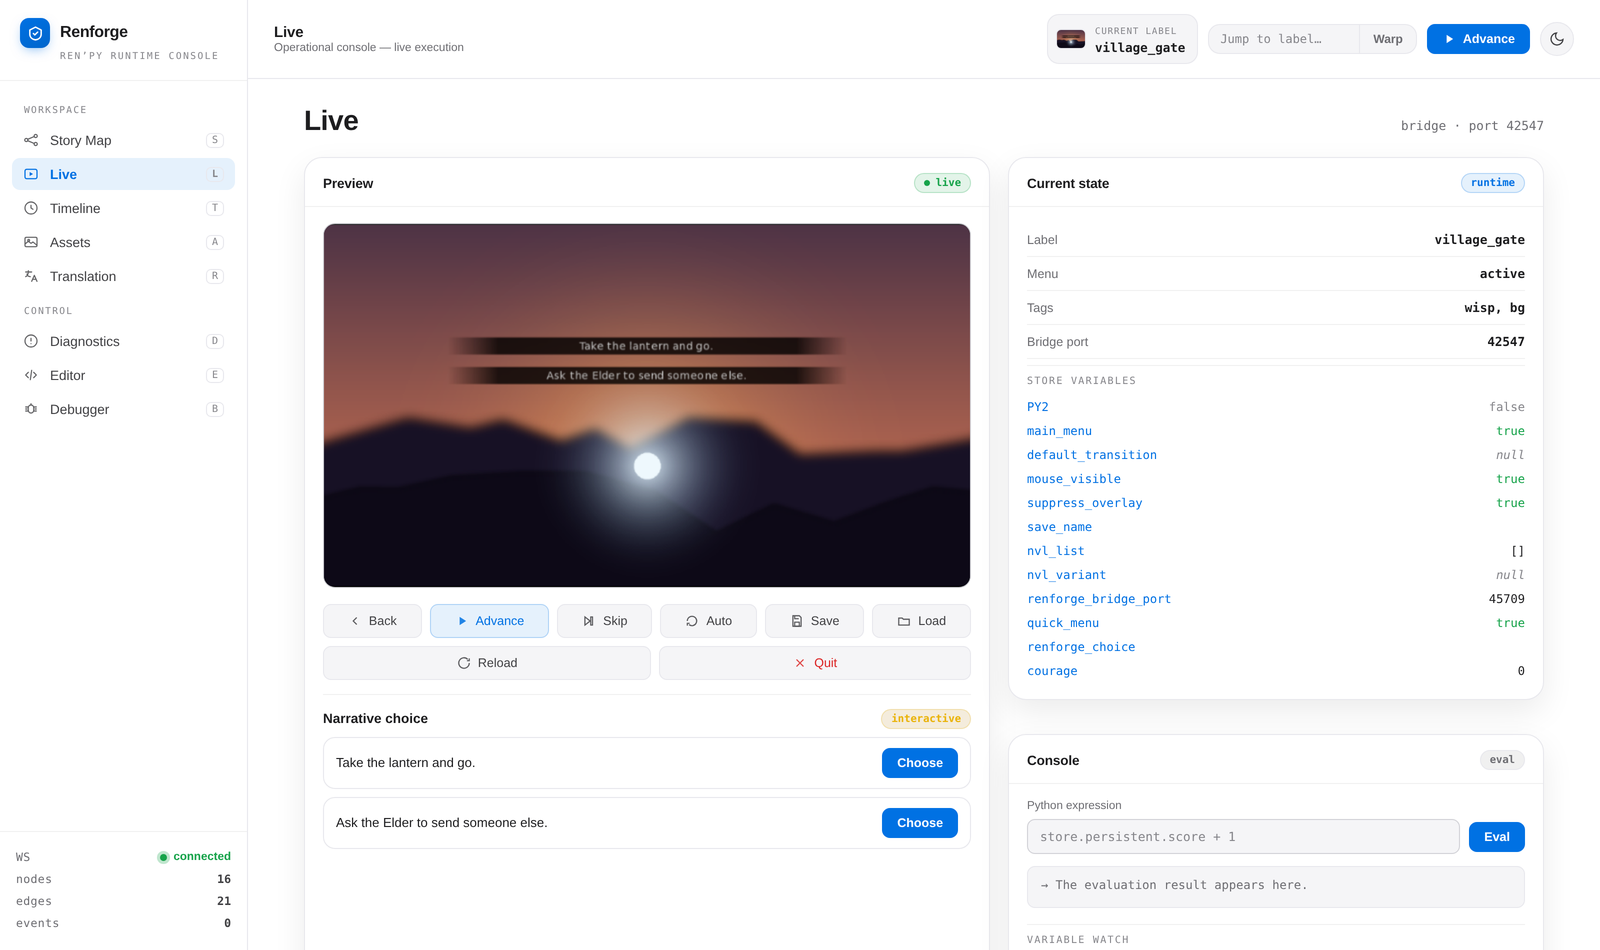This screenshot has height=950, width=1600.
Task: Open Story Map from sidebar
Action: [123, 140]
